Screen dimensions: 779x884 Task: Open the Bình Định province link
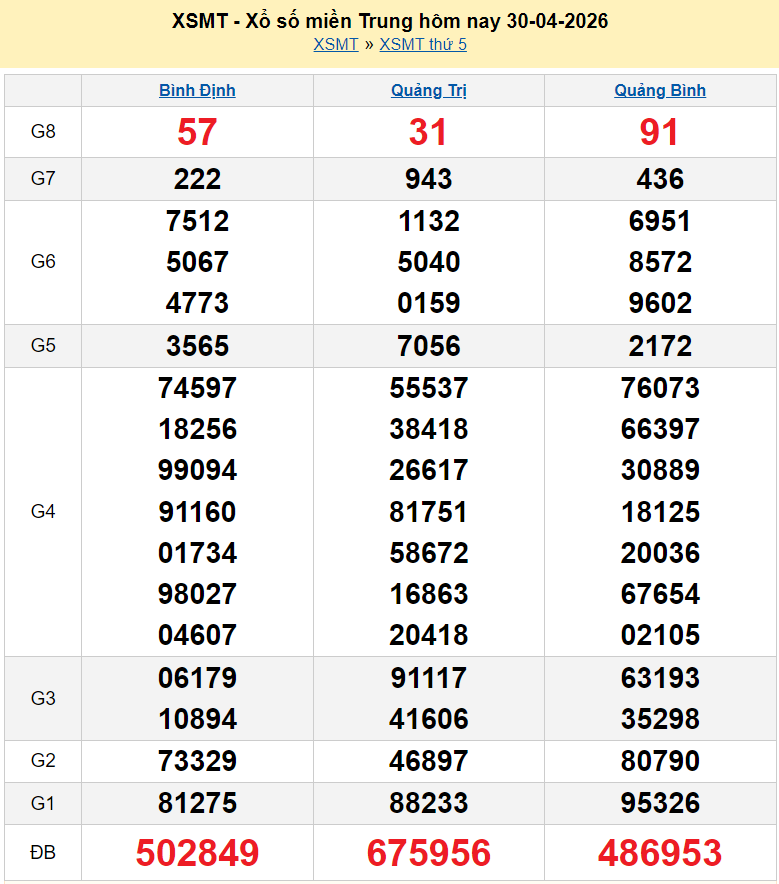coord(197,90)
